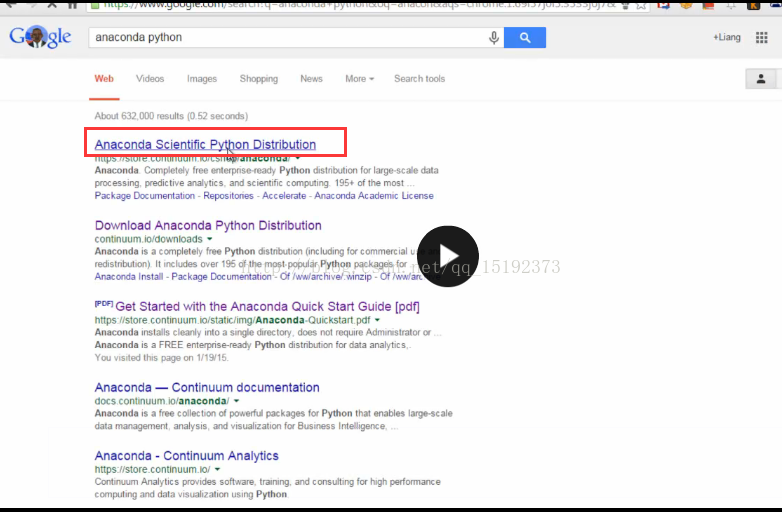Open the Shopping tab

coord(258,79)
